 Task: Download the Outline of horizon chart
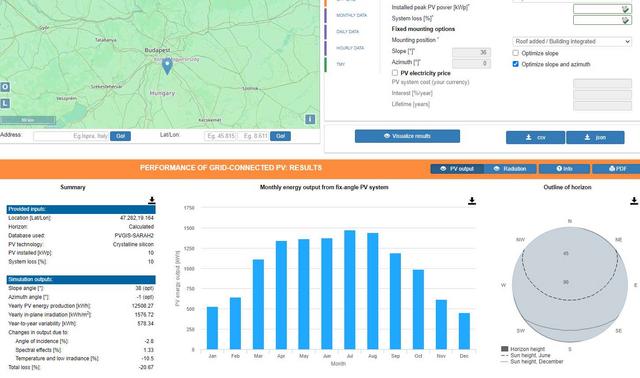(634, 201)
